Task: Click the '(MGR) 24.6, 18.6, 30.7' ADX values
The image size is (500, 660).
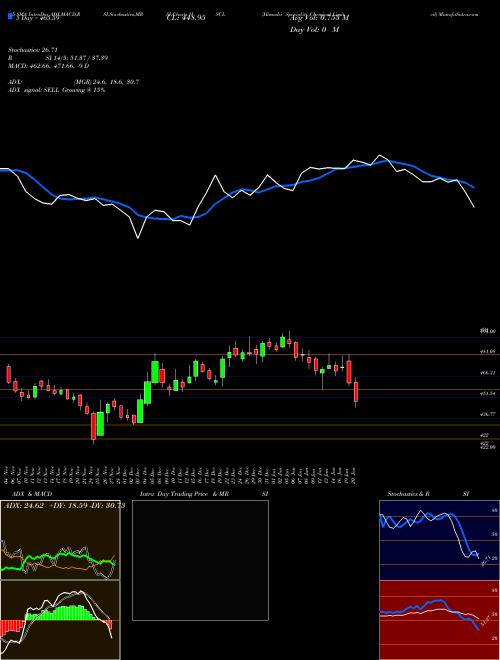Action: click(106, 82)
